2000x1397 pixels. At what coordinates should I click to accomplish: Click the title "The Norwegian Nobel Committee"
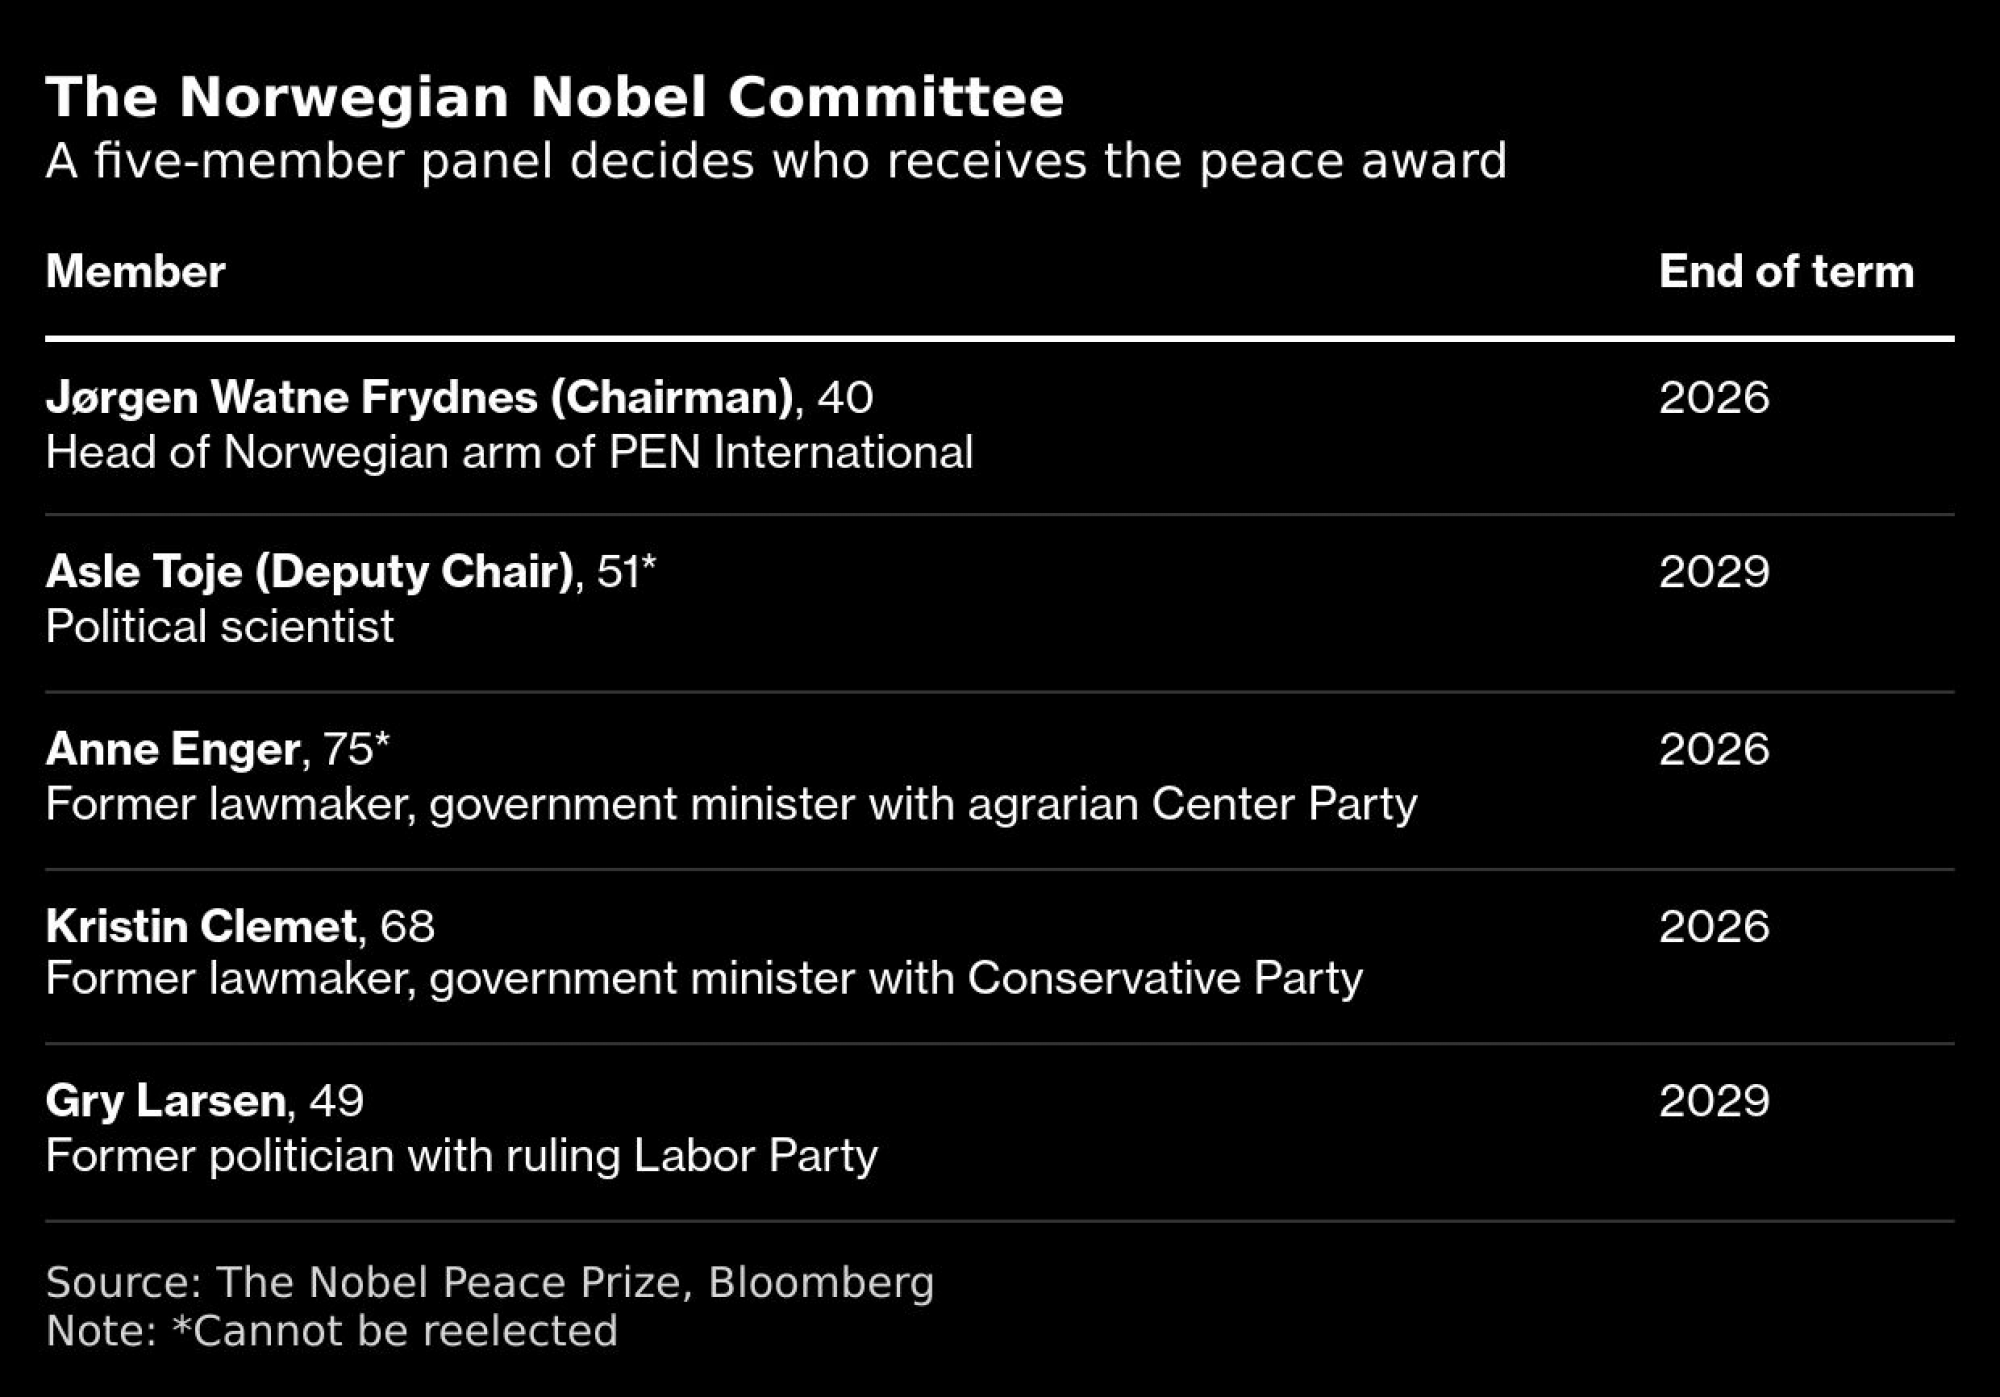pos(554,97)
